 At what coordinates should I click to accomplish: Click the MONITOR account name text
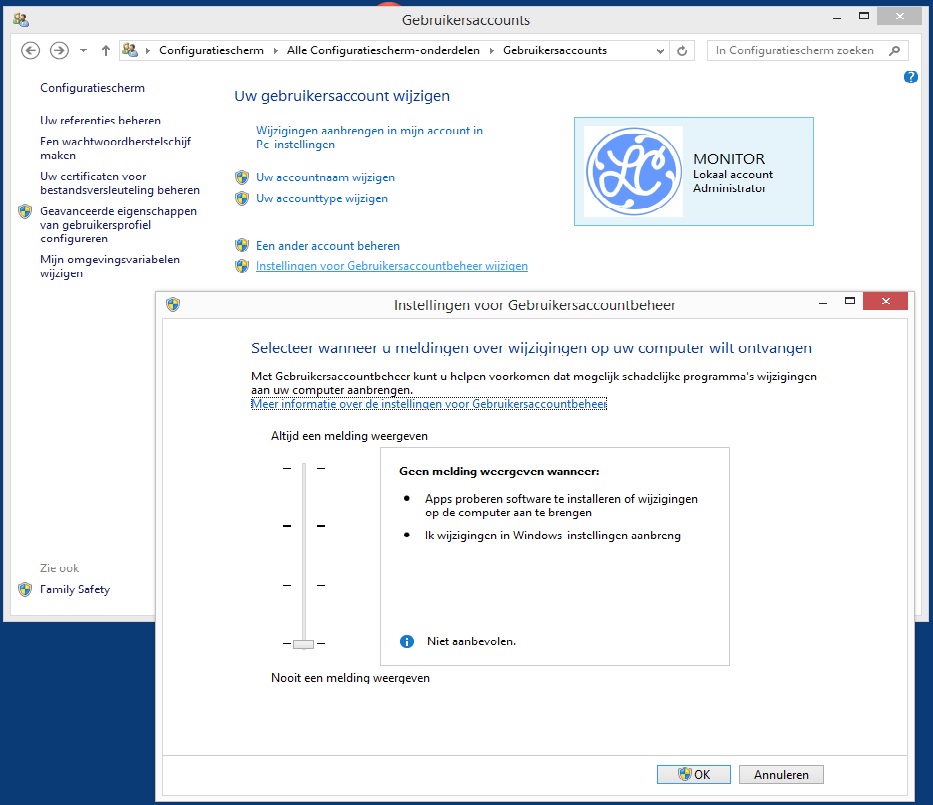point(729,159)
